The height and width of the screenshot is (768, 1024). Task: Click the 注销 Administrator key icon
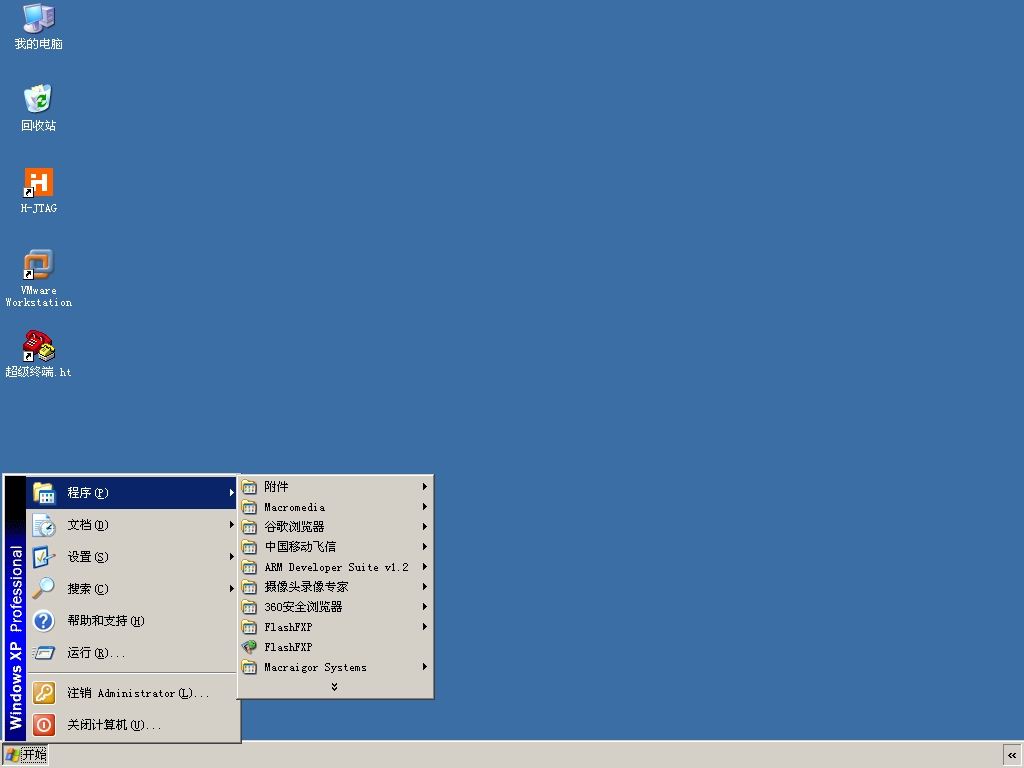pyautogui.click(x=44, y=693)
